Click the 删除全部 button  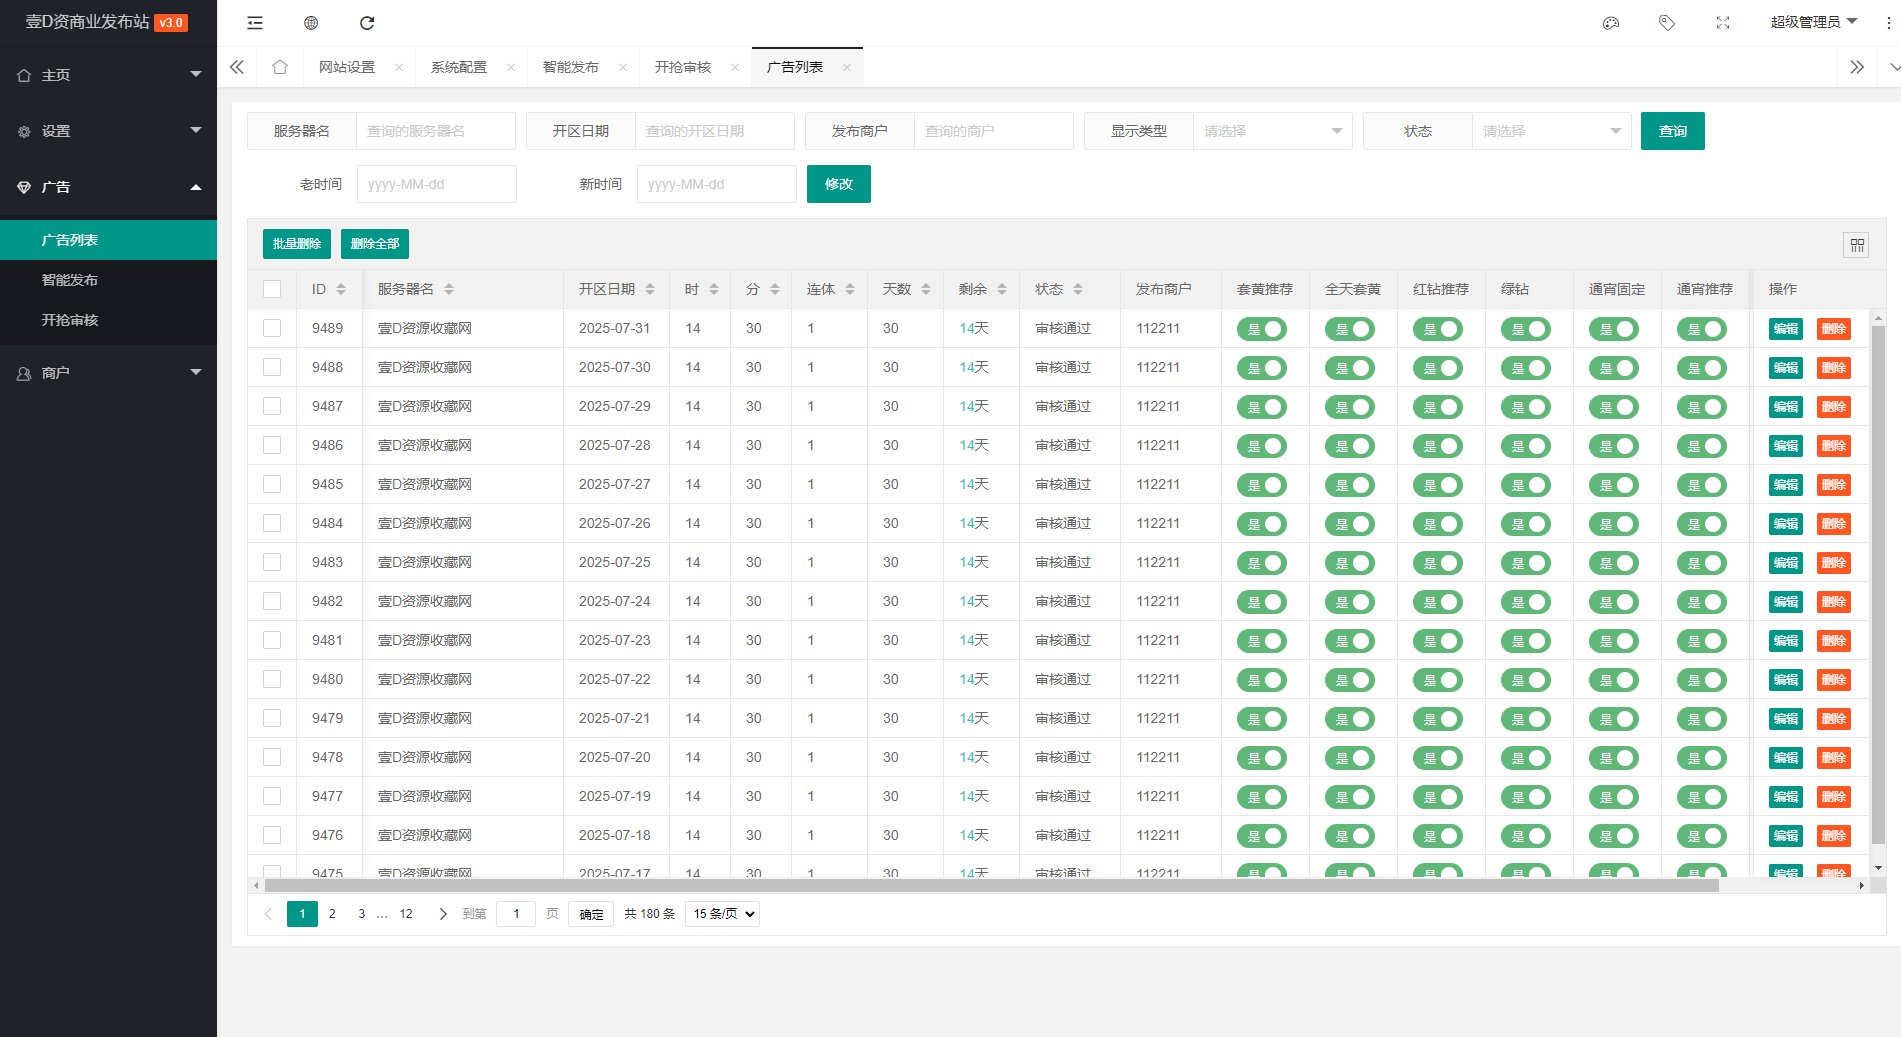click(375, 244)
